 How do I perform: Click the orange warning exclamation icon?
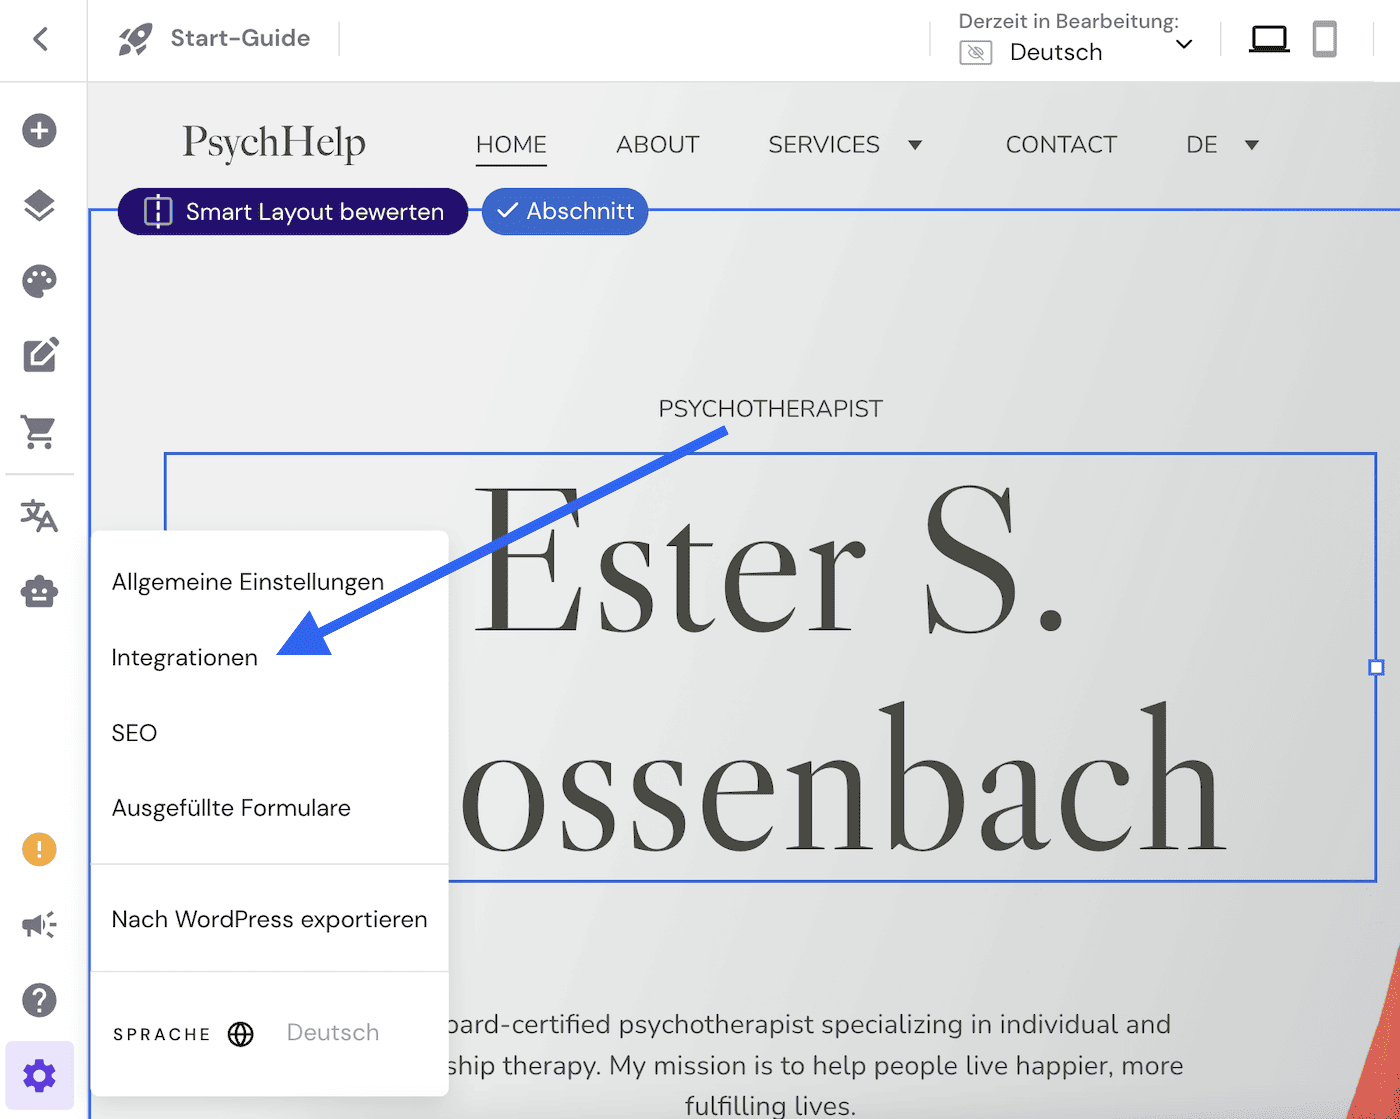point(39,850)
